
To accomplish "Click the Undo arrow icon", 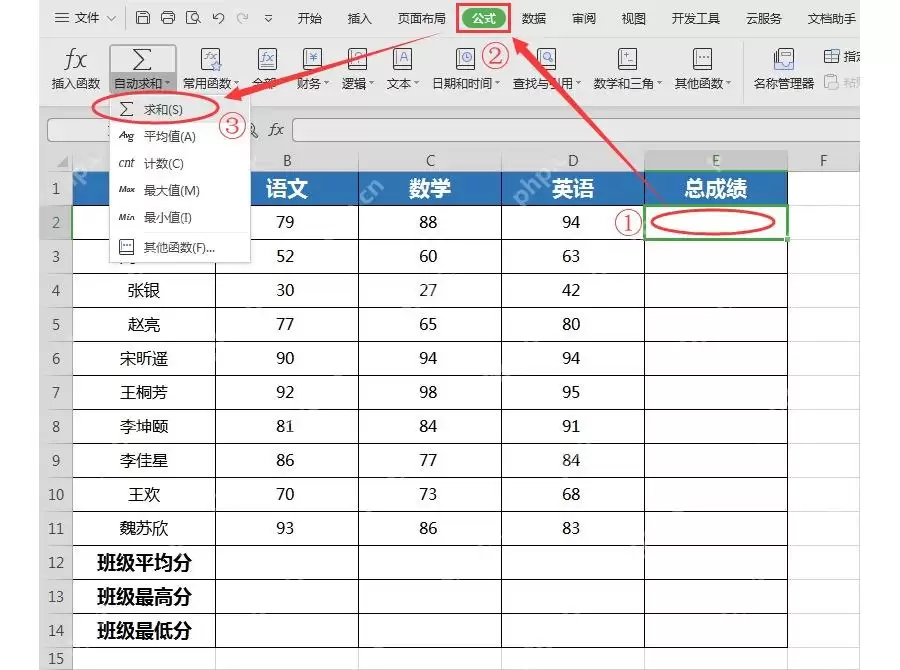I will [218, 18].
